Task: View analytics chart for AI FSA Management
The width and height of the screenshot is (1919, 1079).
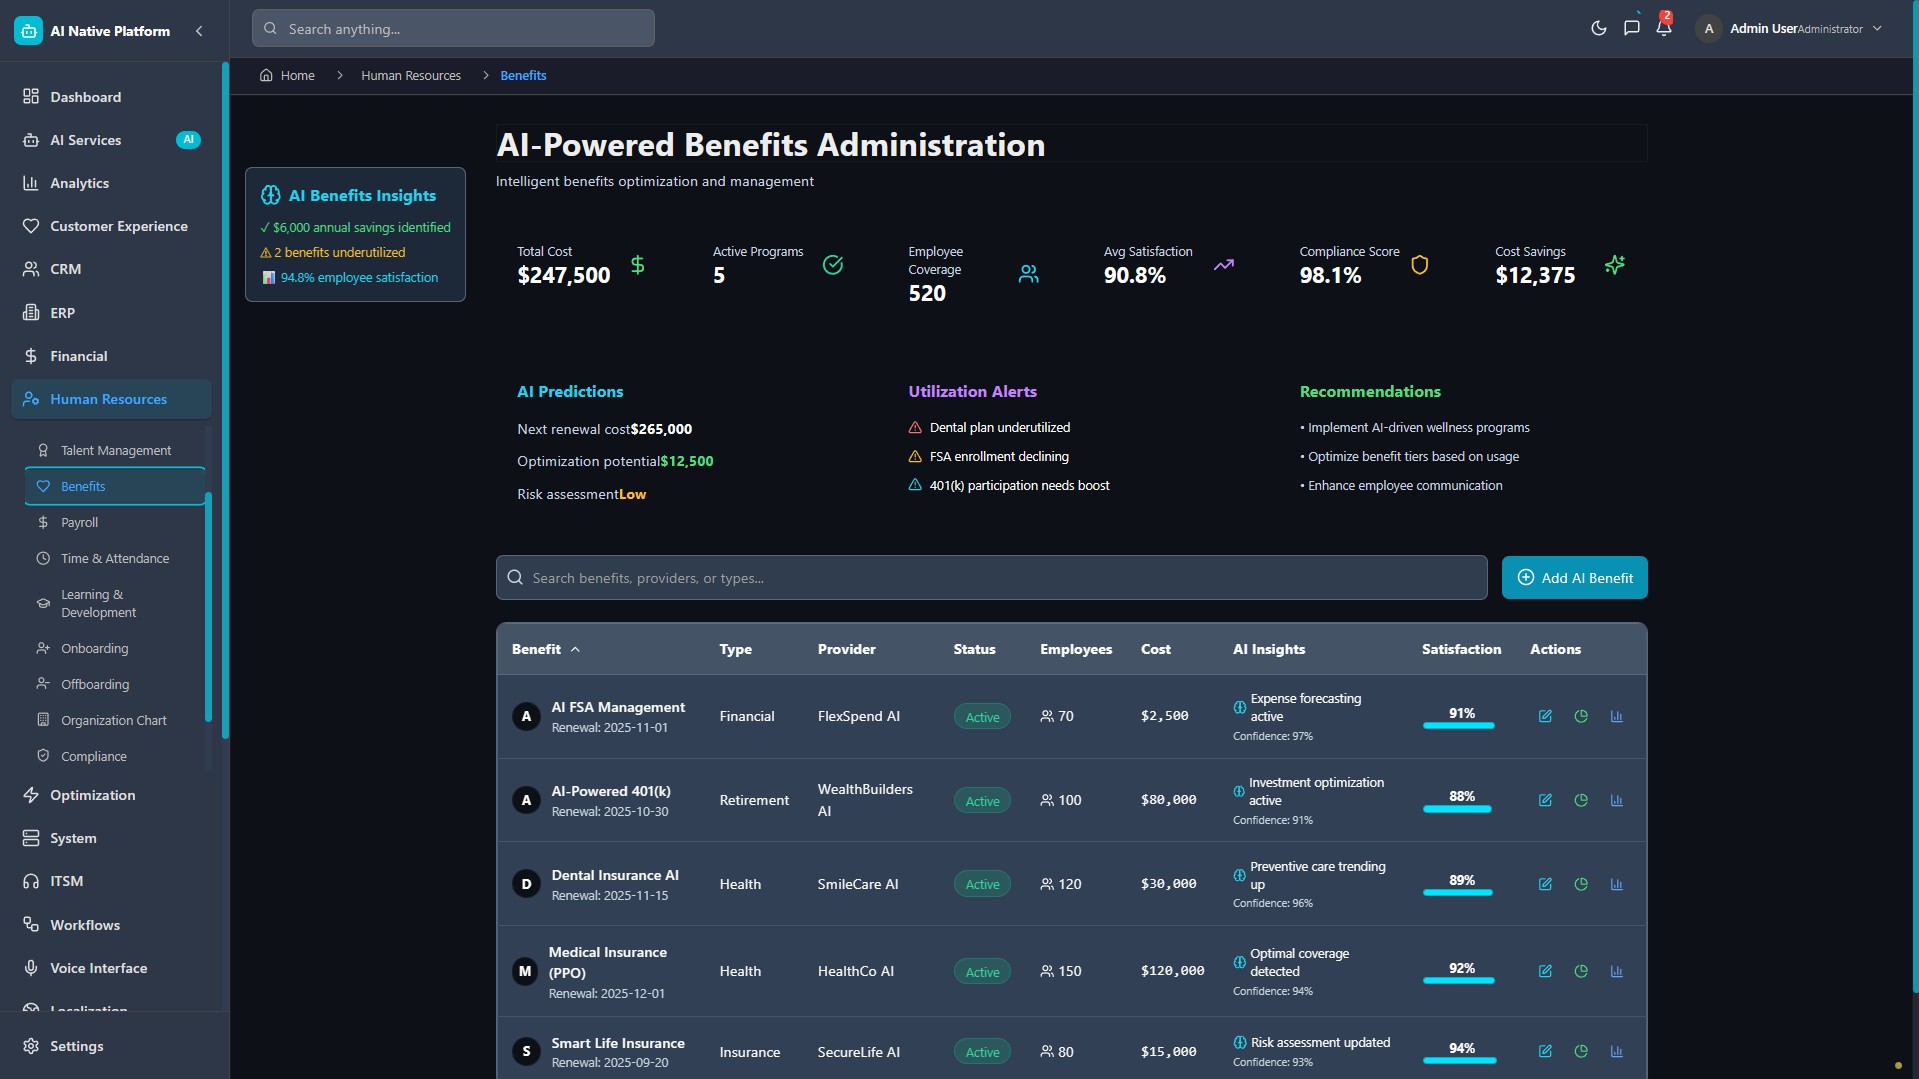Action: pos(1616,717)
